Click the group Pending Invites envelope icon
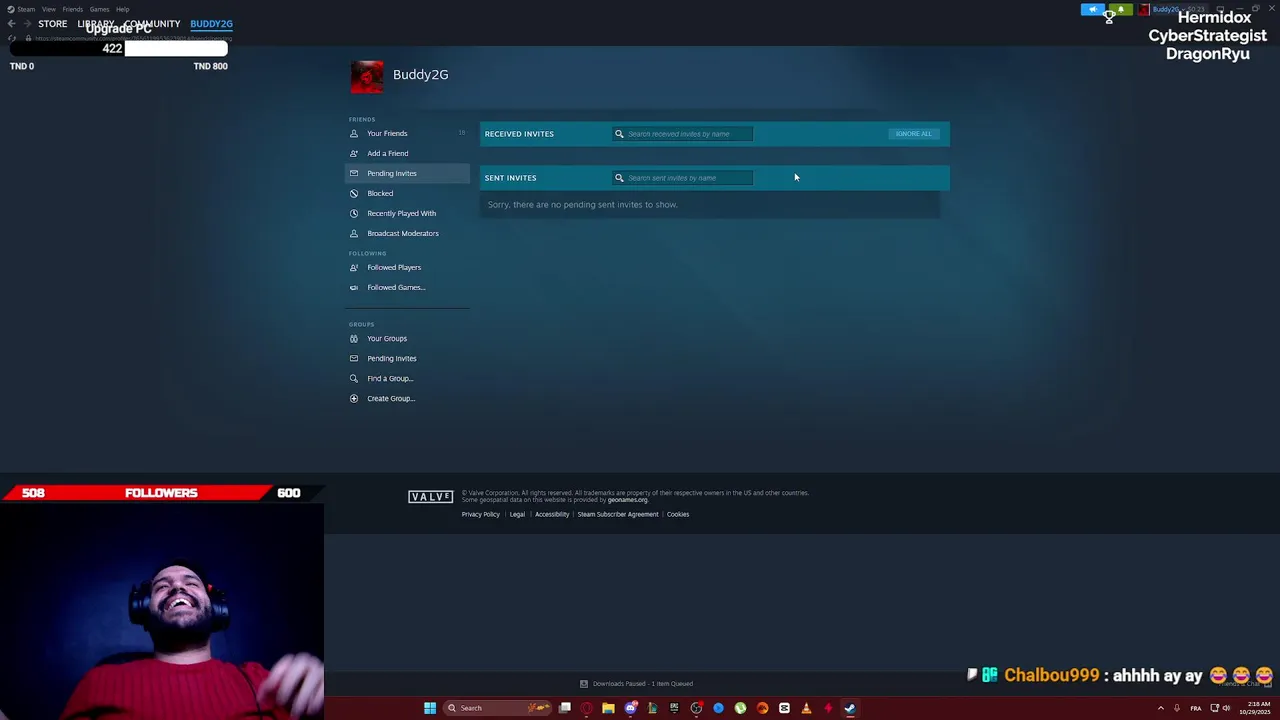Screen dimensions: 1280x720 tap(353, 358)
